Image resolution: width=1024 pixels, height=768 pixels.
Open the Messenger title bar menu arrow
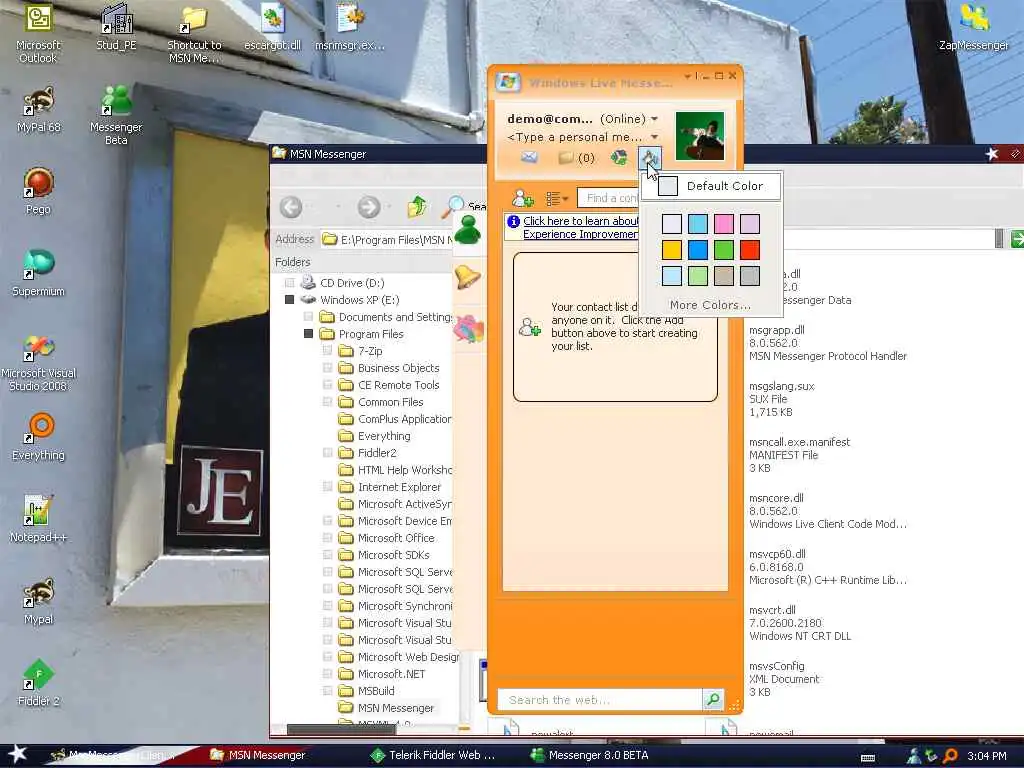(x=687, y=76)
